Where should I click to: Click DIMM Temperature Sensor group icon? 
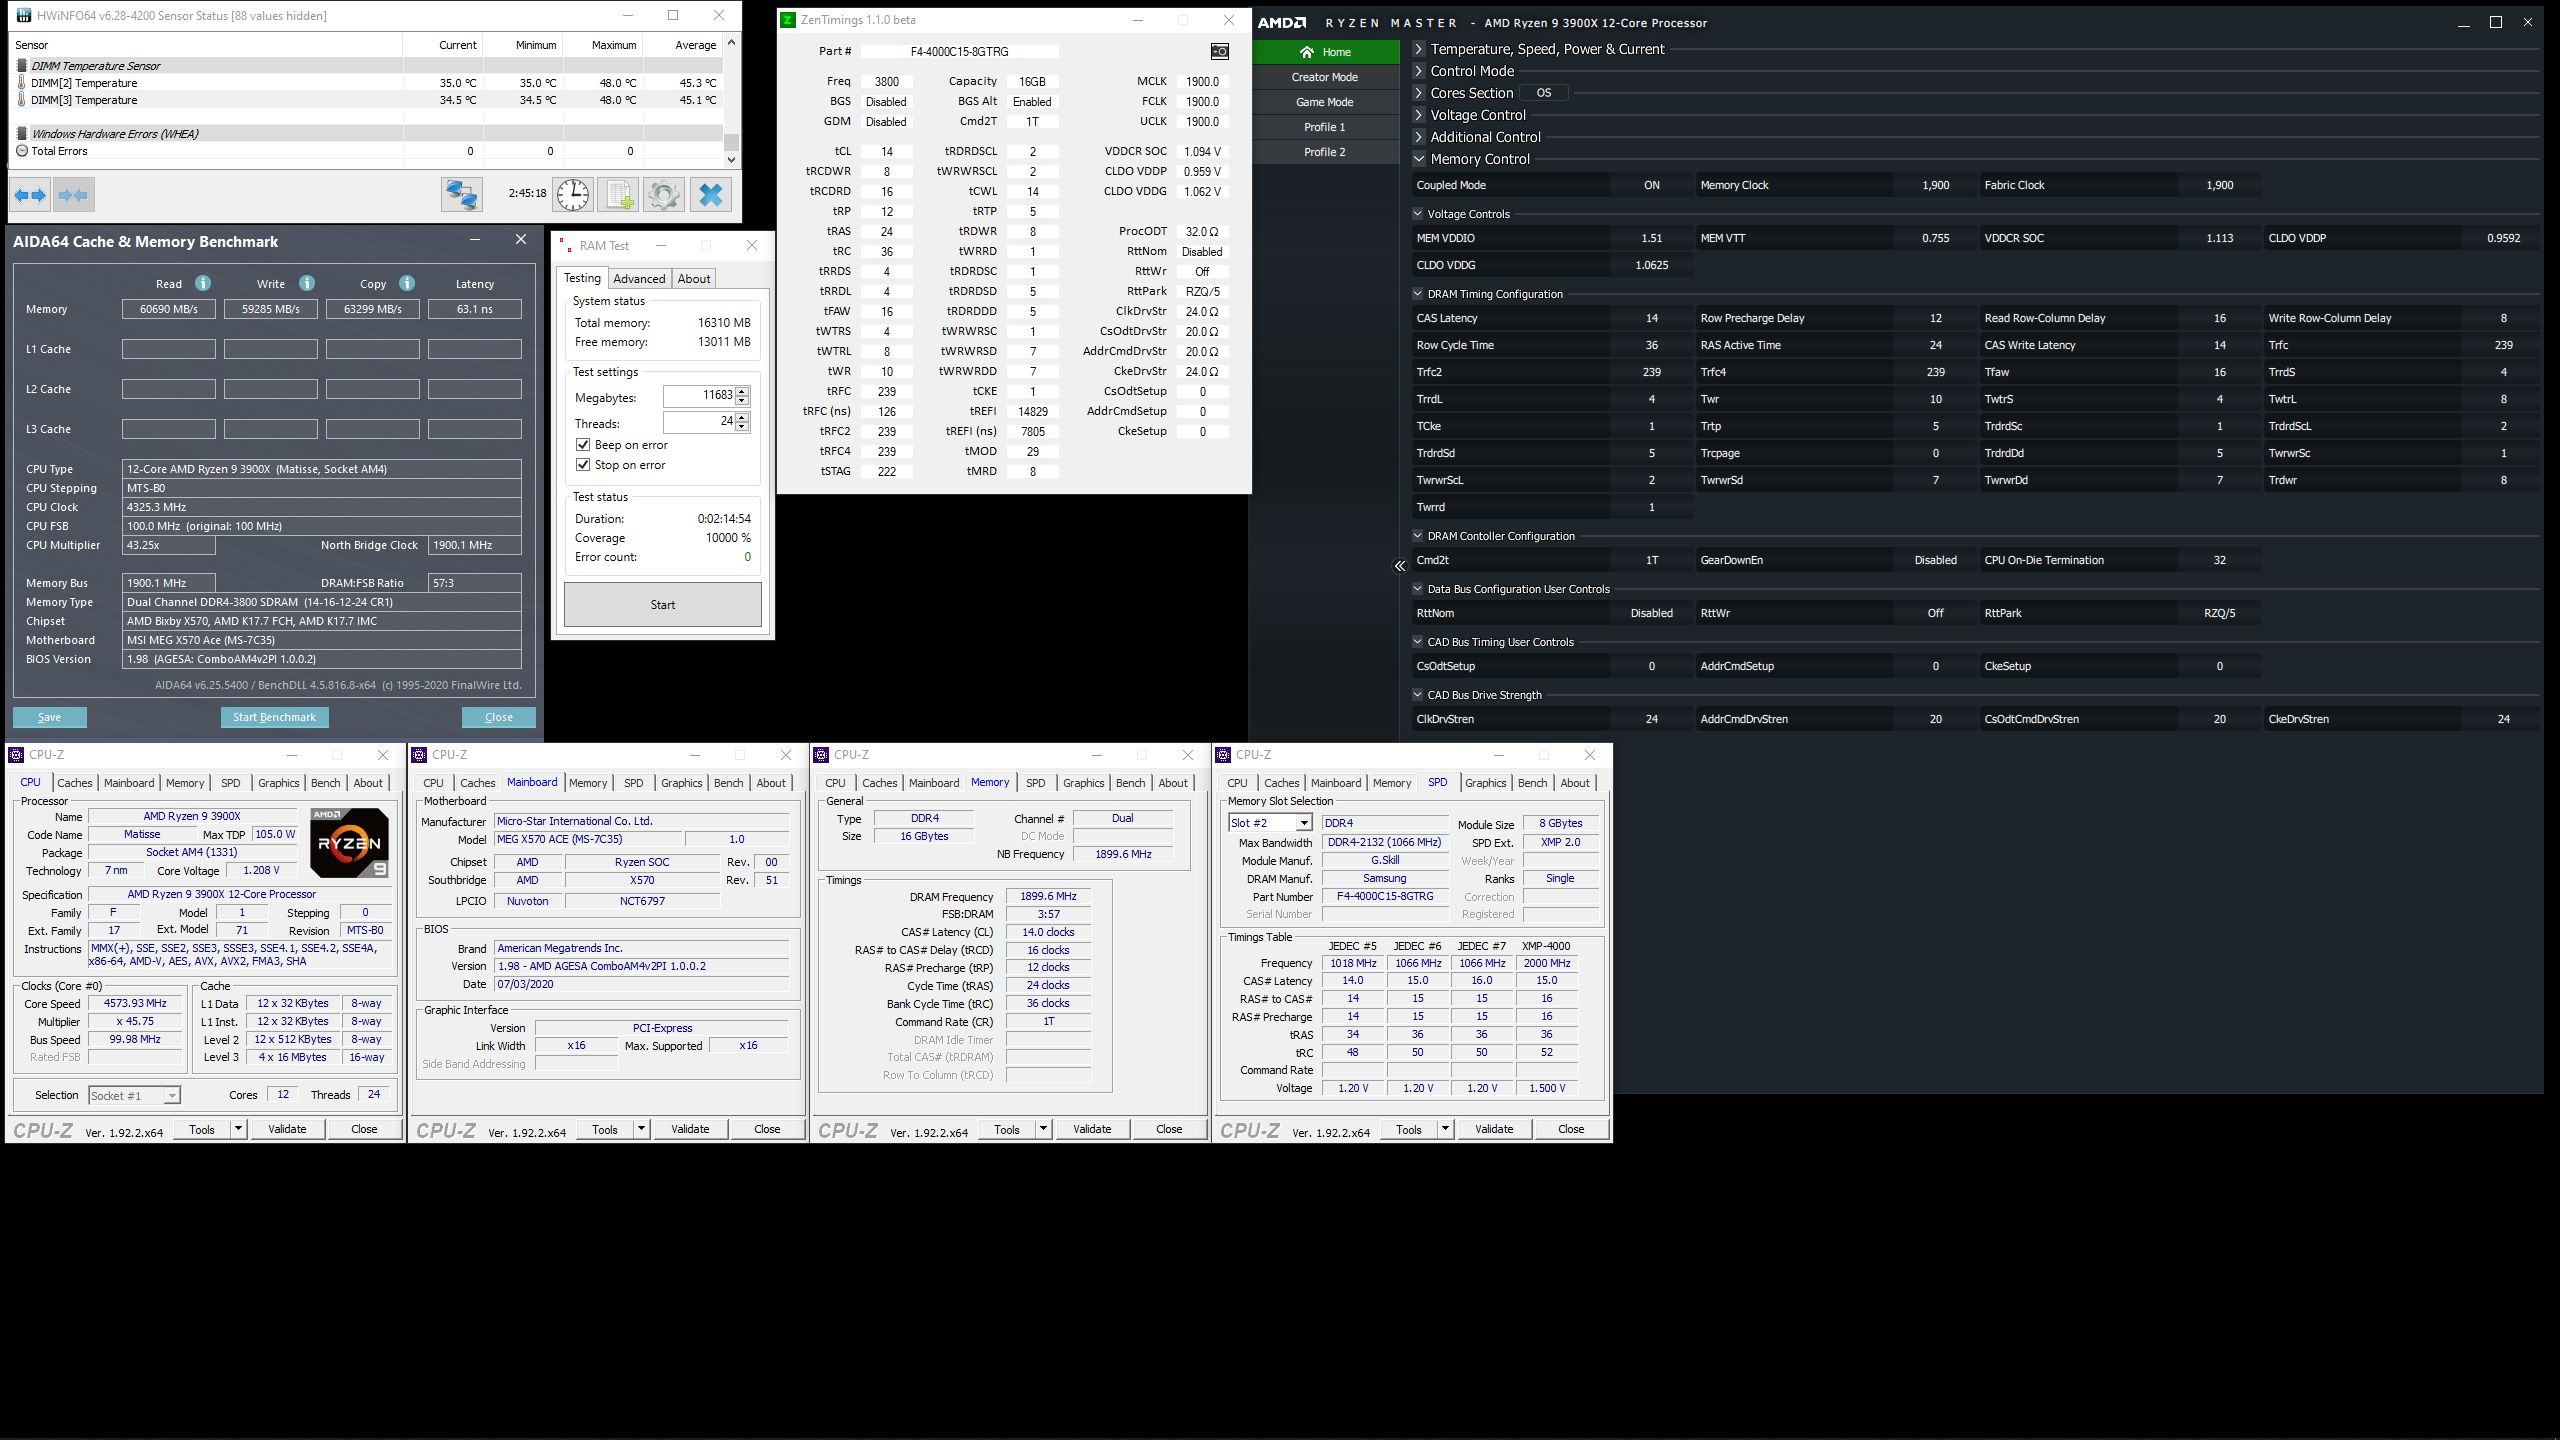(22, 66)
